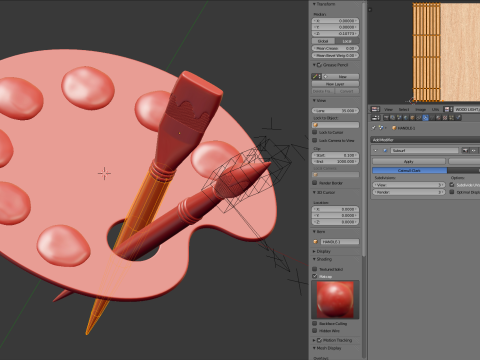Enable Optimal Display option checkbox

[x=452, y=192]
